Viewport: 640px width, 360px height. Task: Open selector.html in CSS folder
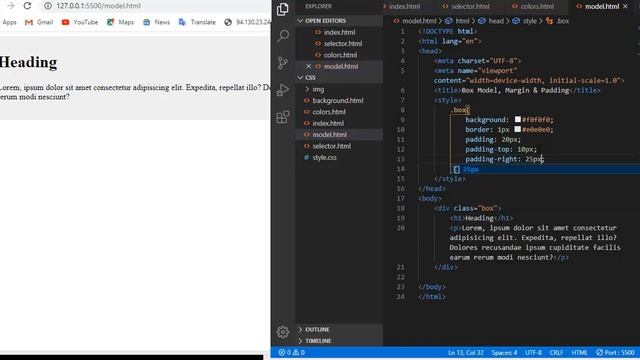[339, 146]
